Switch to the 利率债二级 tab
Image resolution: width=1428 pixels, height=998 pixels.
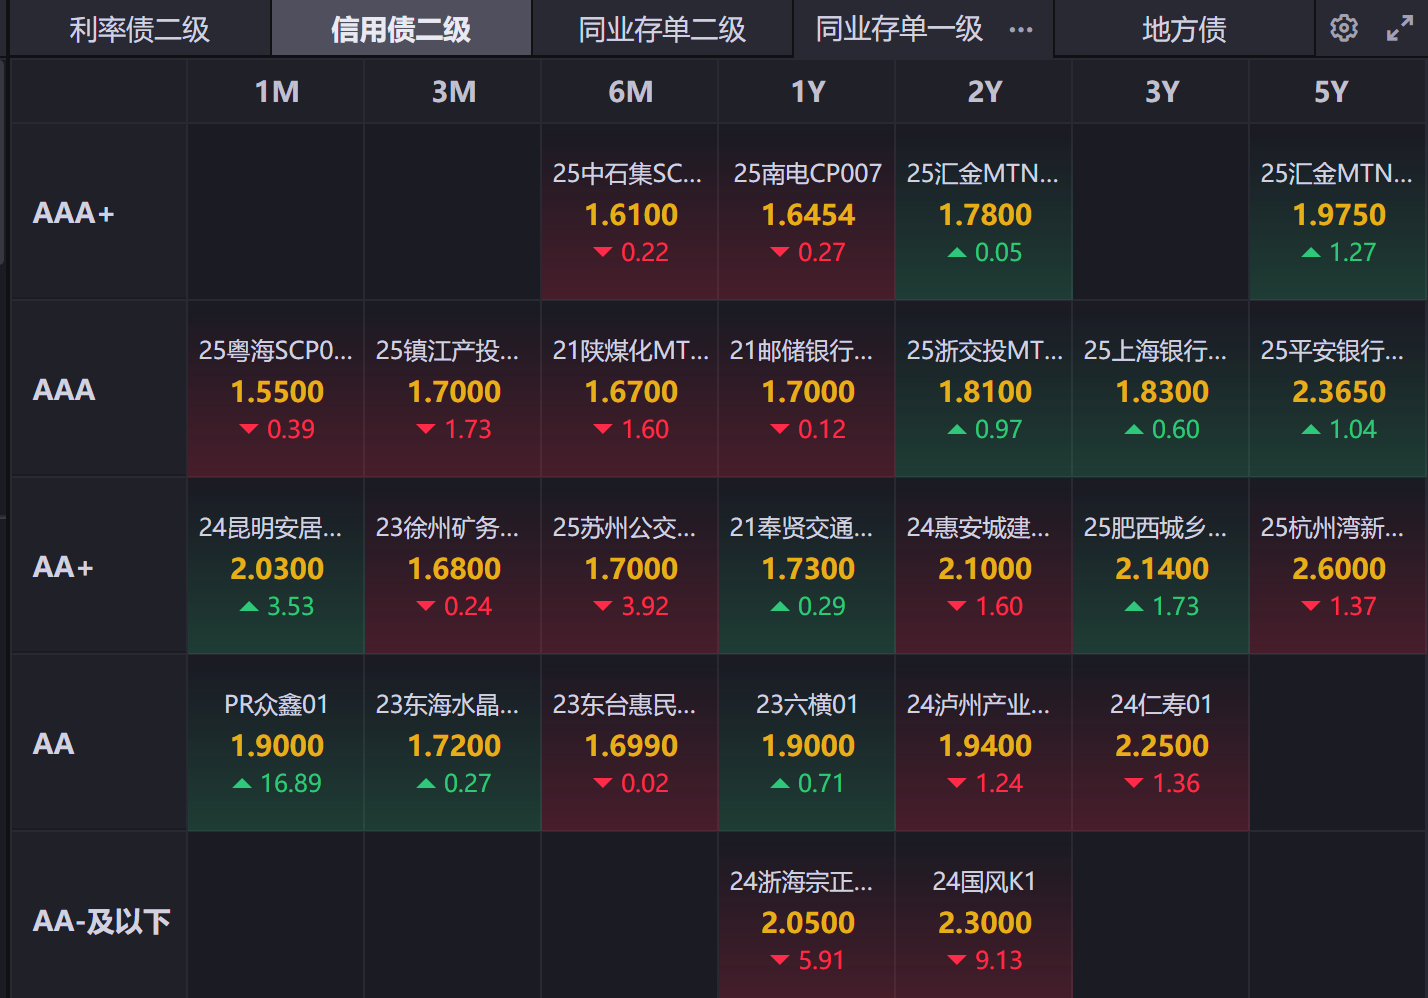[x=139, y=30]
